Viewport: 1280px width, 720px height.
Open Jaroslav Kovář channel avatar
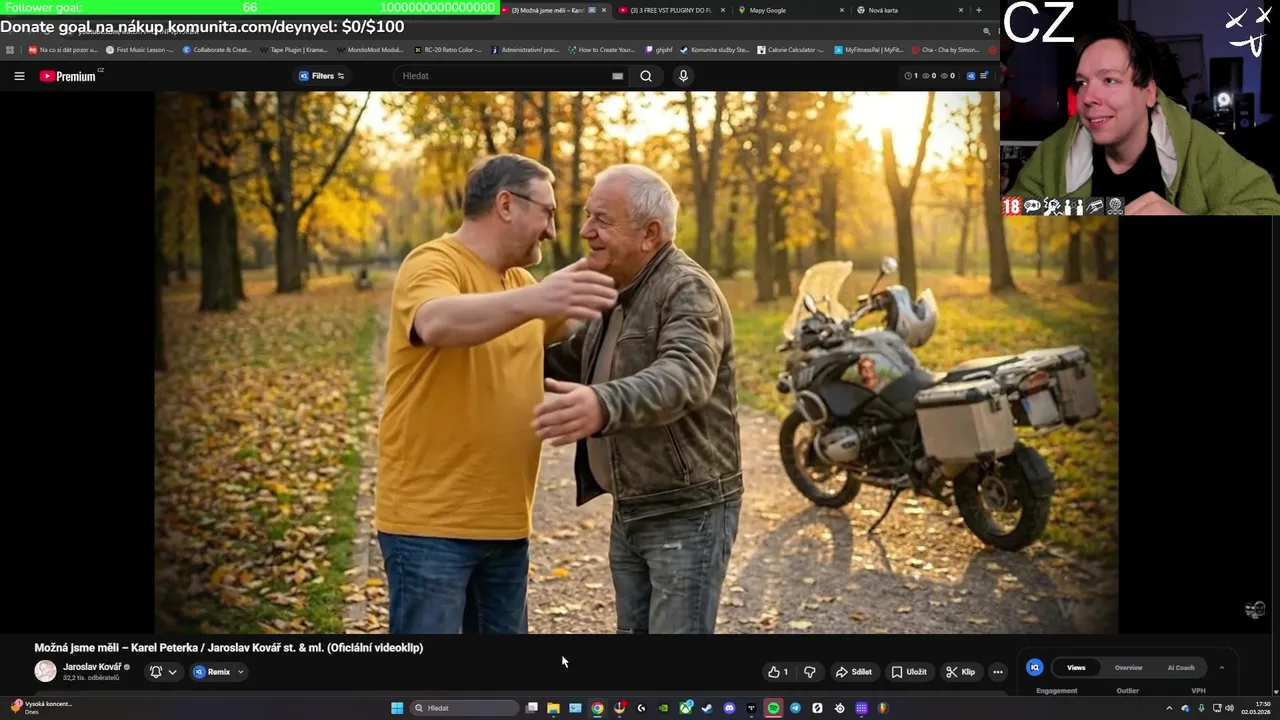coord(45,671)
